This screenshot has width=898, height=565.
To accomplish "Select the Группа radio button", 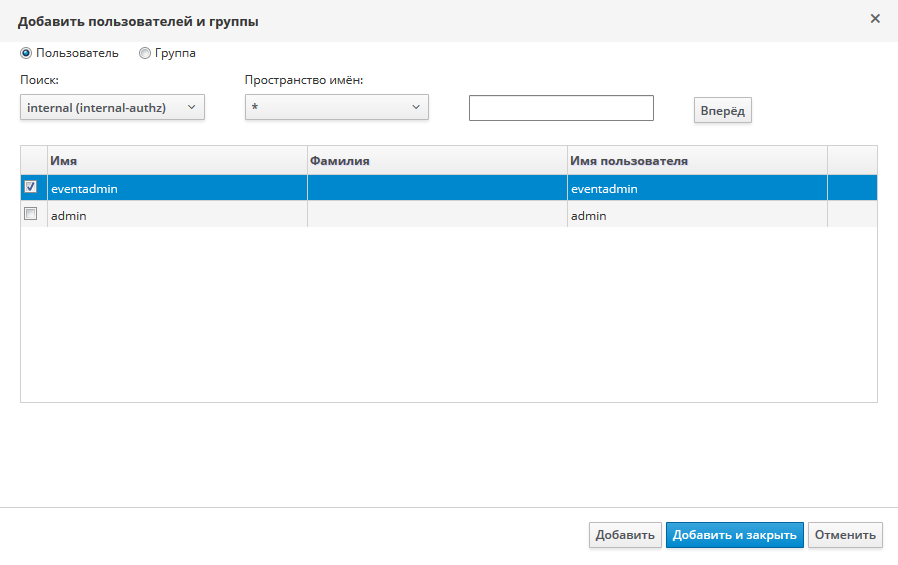I will click(145, 53).
